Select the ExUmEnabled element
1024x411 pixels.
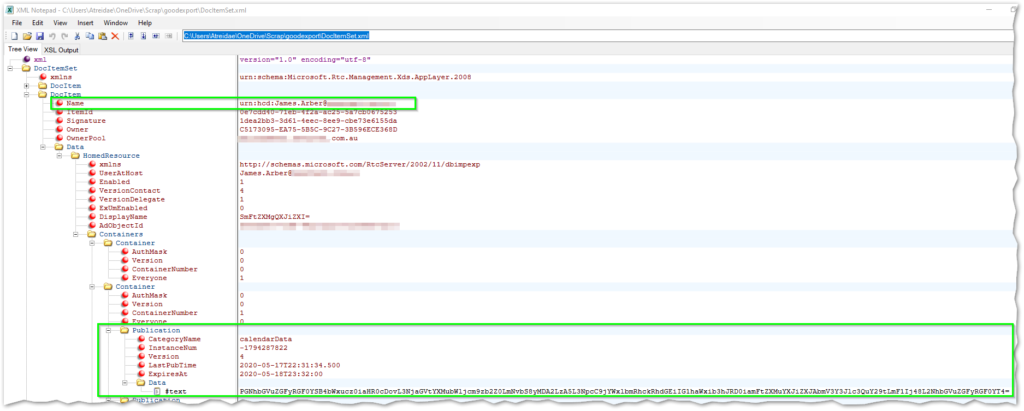tap(123, 208)
